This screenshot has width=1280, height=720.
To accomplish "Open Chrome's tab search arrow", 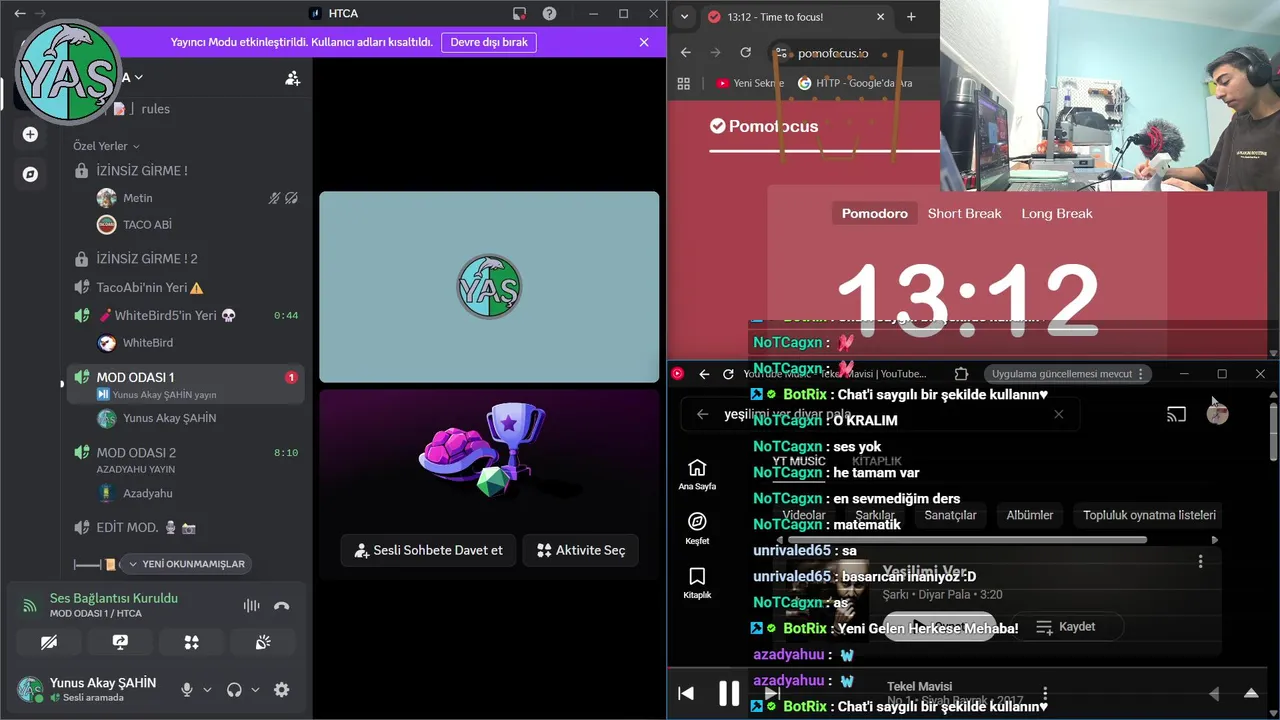I will coord(684,16).
